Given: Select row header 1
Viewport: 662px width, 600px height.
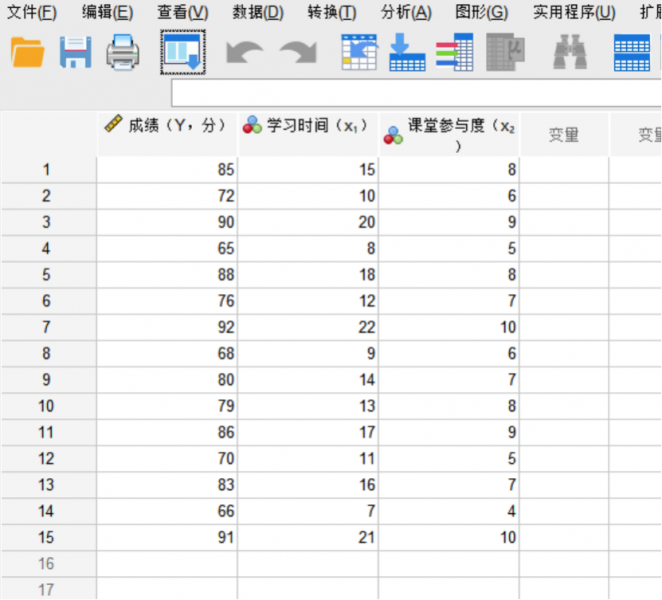Looking at the screenshot, I should pyautogui.click(x=49, y=170).
